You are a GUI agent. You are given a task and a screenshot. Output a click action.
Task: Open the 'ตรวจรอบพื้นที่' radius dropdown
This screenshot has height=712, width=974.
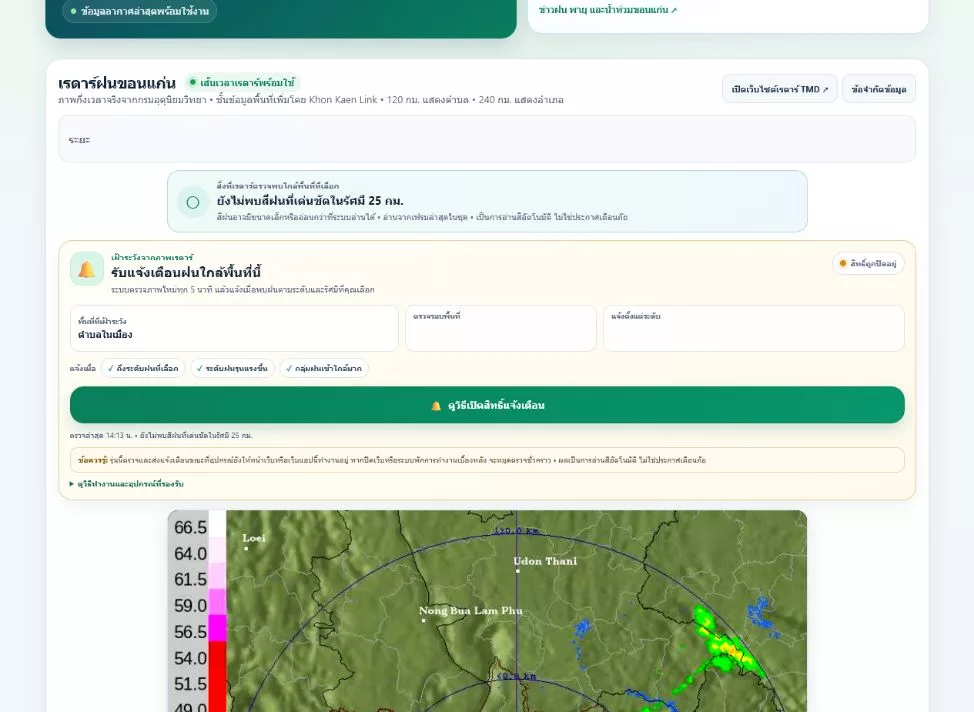(501, 328)
